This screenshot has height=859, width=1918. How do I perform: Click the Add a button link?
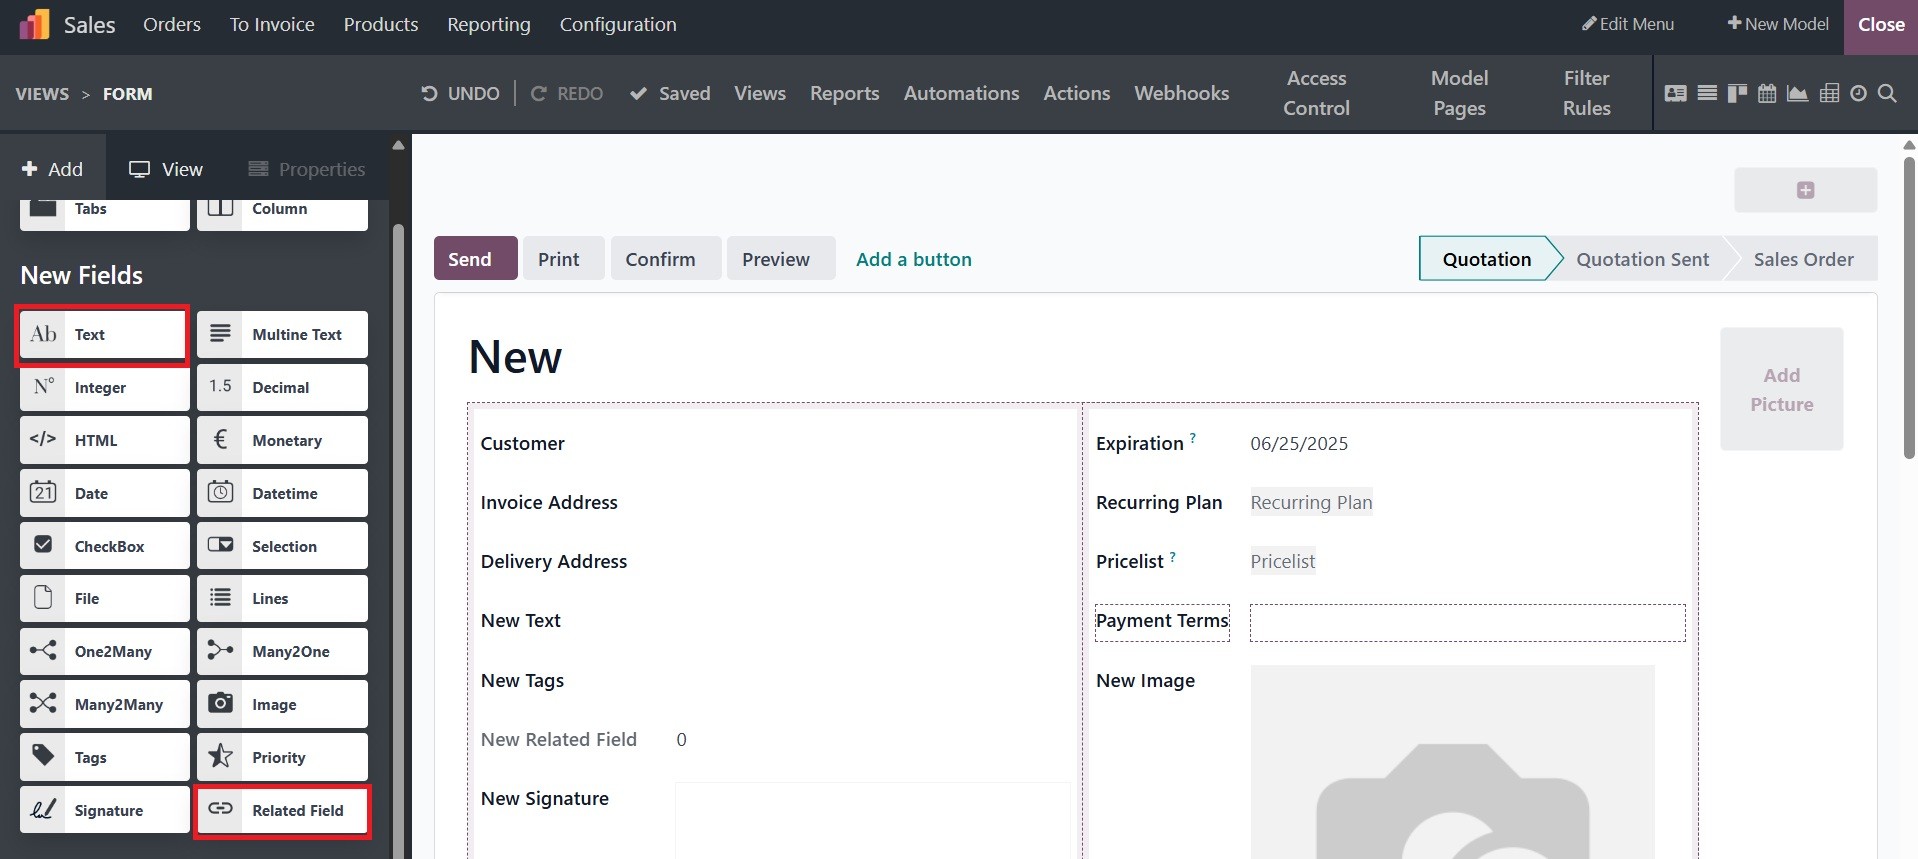[x=913, y=259]
